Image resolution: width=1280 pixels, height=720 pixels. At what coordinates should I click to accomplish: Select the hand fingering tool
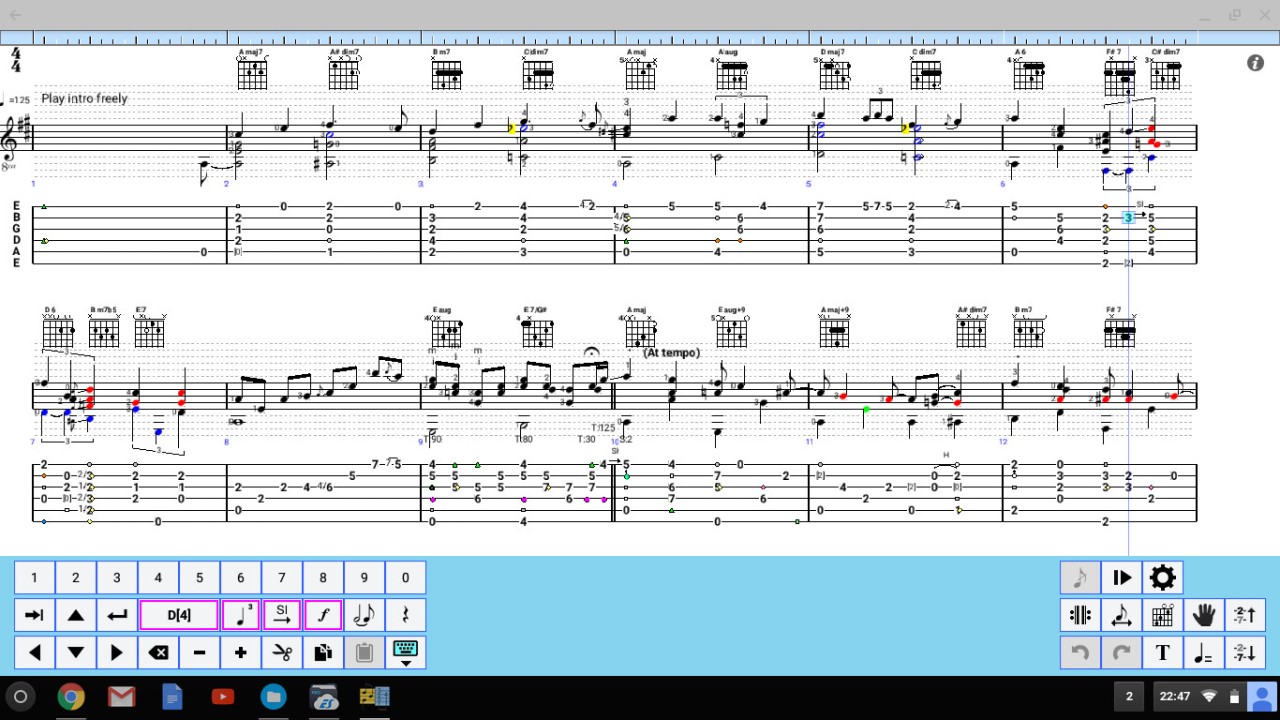pos(1203,615)
